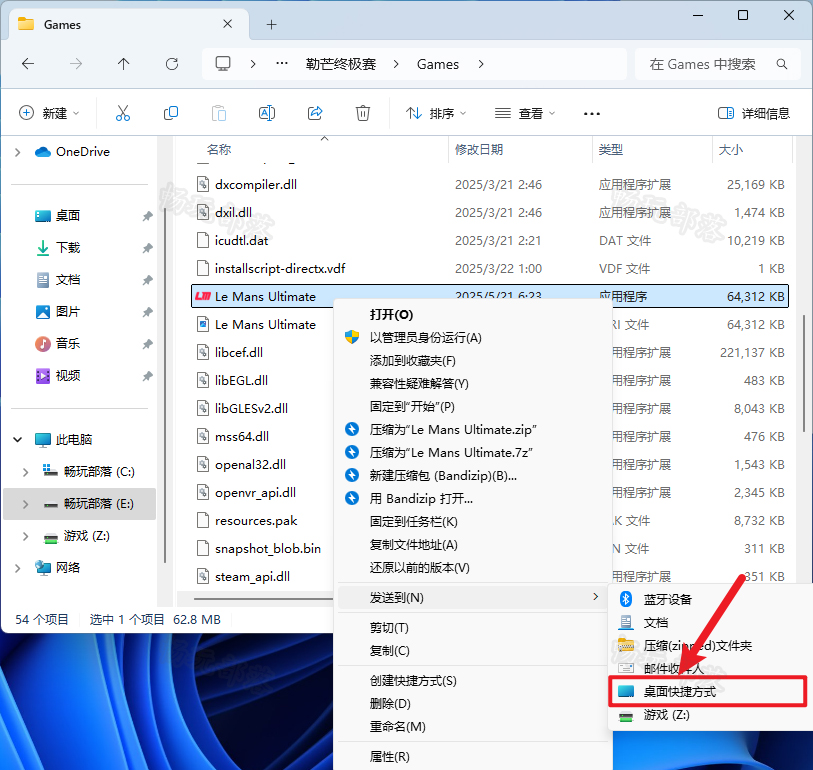The height and width of the screenshot is (770, 813).
Task: Click the Pictures icon in sidebar
Action: click(x=43, y=312)
